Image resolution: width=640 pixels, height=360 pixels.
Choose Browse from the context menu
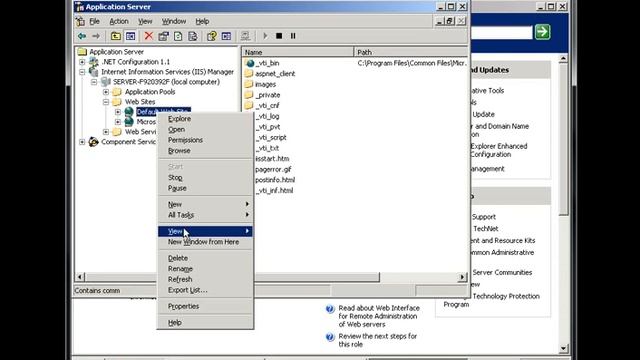coord(205,151)
